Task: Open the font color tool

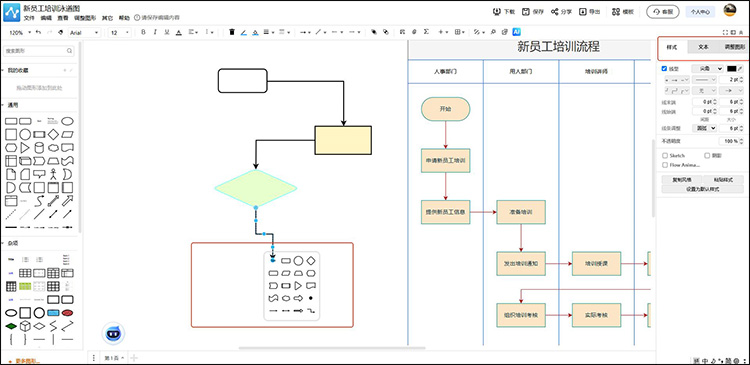Action: (x=178, y=33)
